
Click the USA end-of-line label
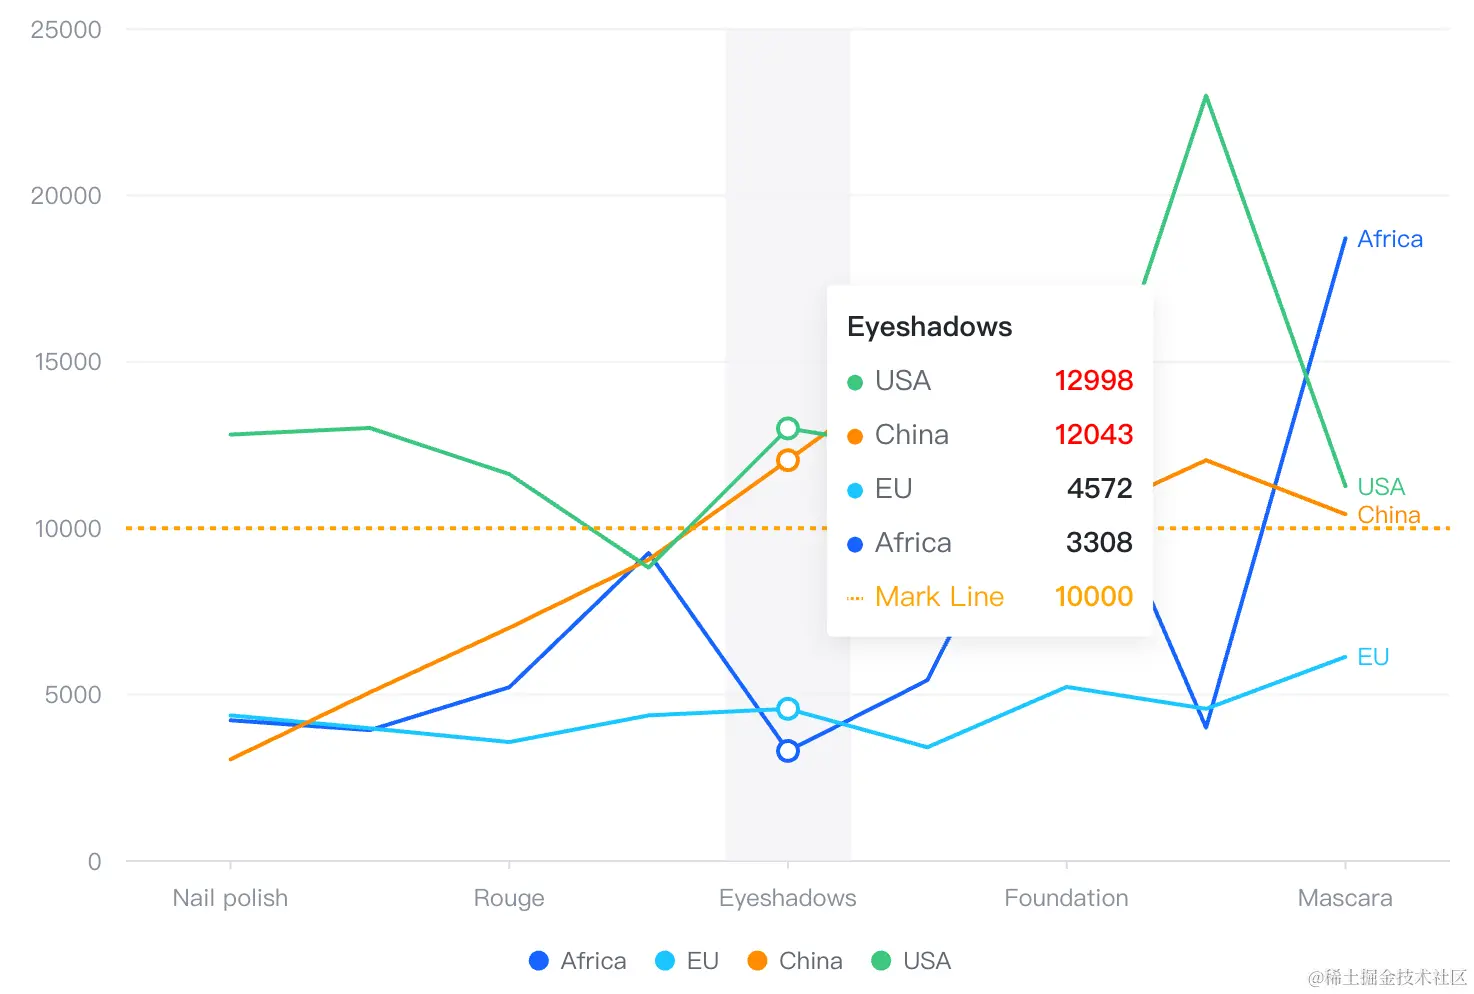[x=1381, y=487]
